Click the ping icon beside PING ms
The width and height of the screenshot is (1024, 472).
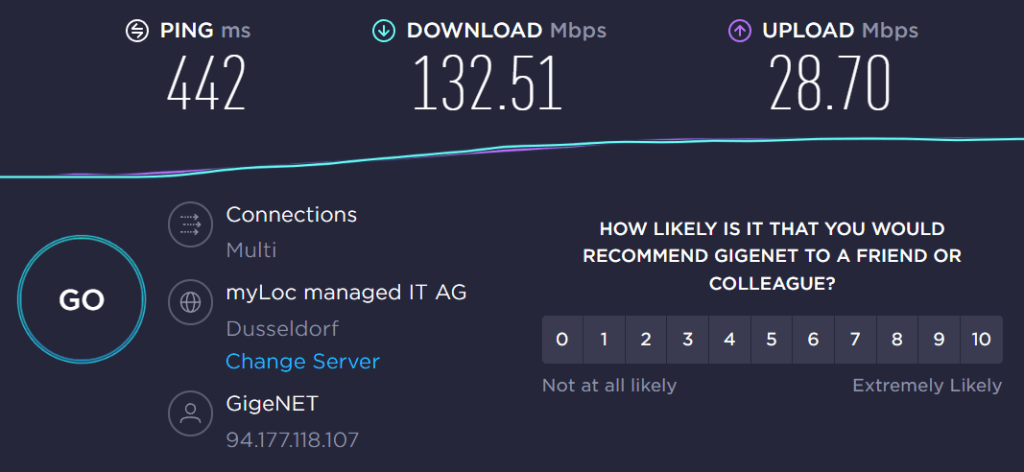[x=138, y=31]
